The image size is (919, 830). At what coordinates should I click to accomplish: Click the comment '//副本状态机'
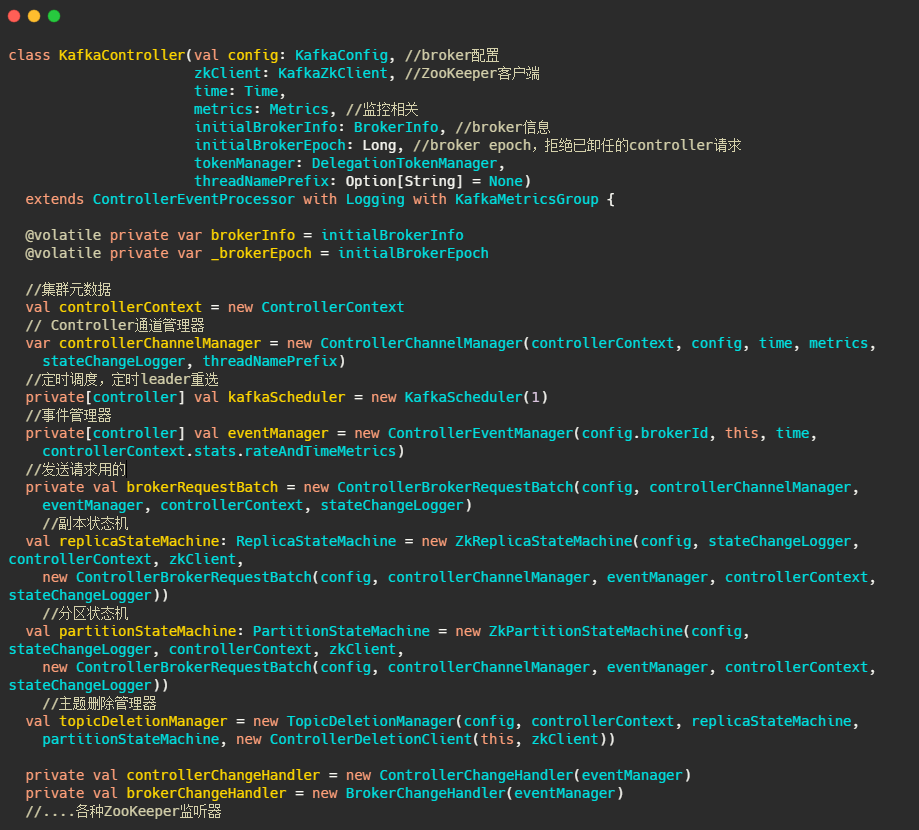pos(85,523)
